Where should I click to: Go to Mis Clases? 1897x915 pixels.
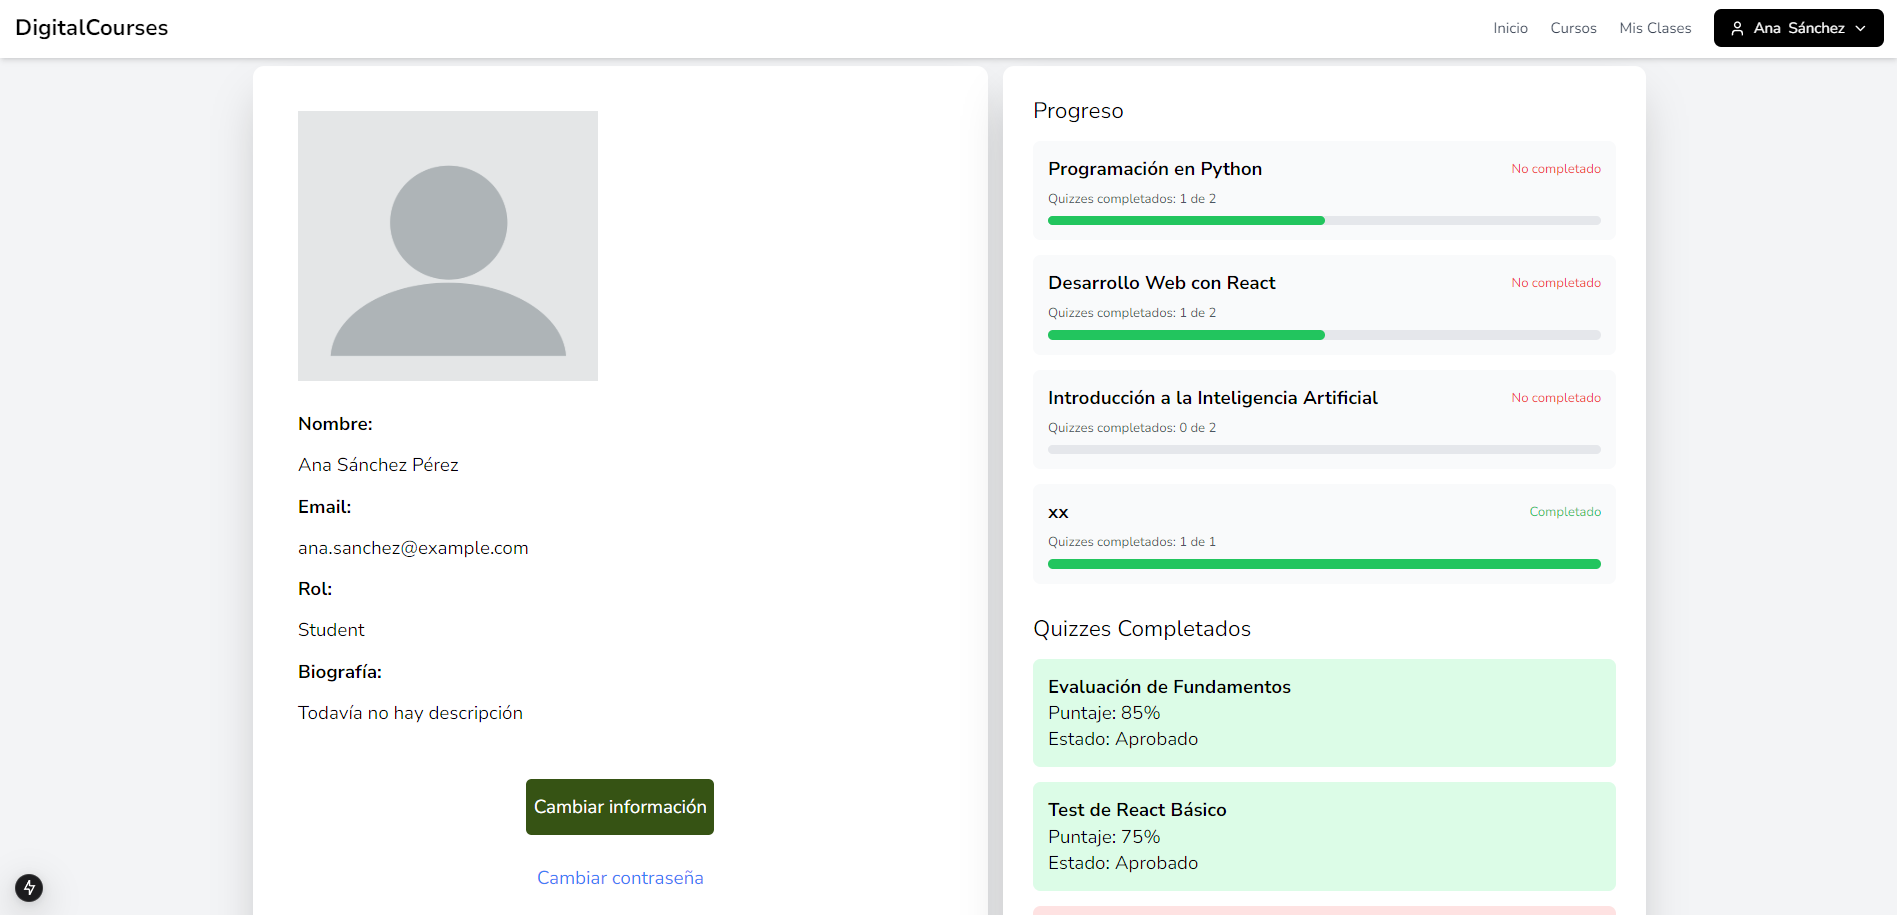pos(1655,28)
